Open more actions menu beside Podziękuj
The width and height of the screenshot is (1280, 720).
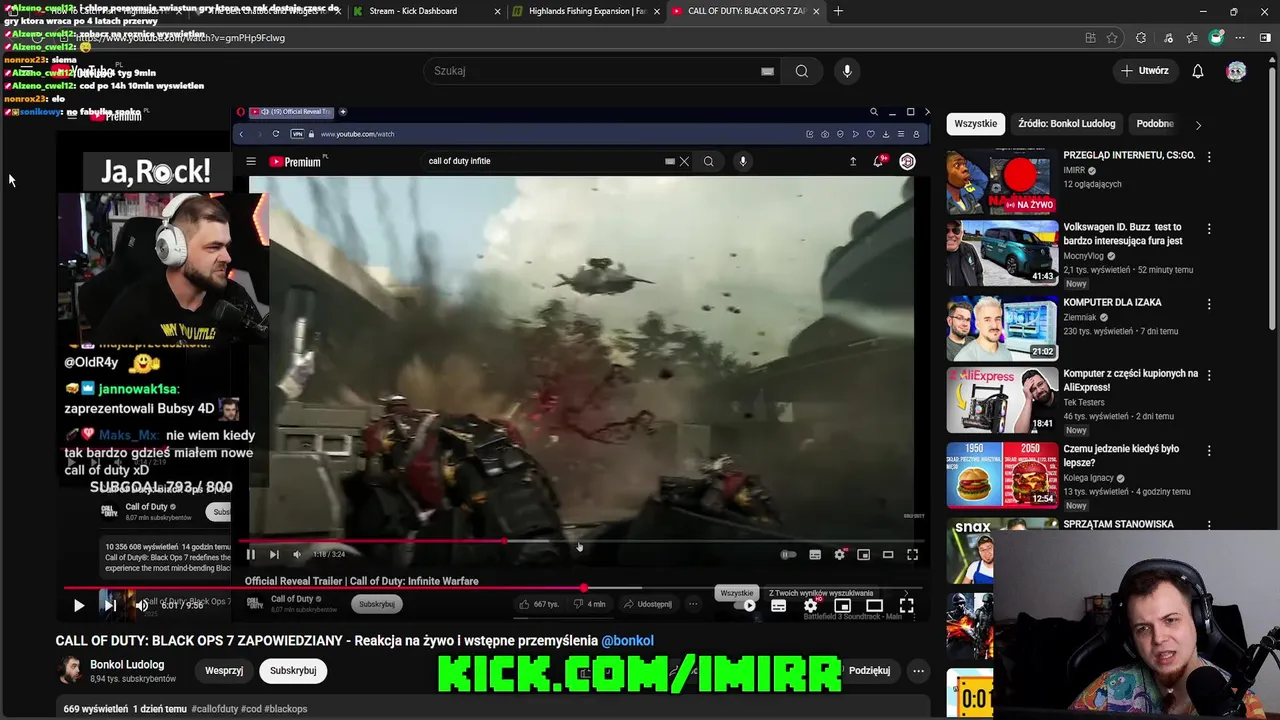(918, 671)
